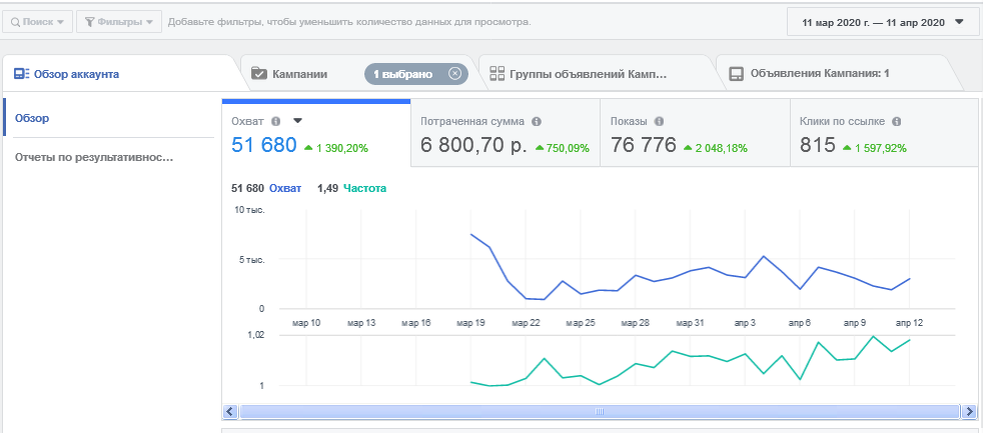Image resolution: width=983 pixels, height=433 pixels.
Task: Click the horizontal chart scrollbar thumb
Action: (x=599, y=412)
